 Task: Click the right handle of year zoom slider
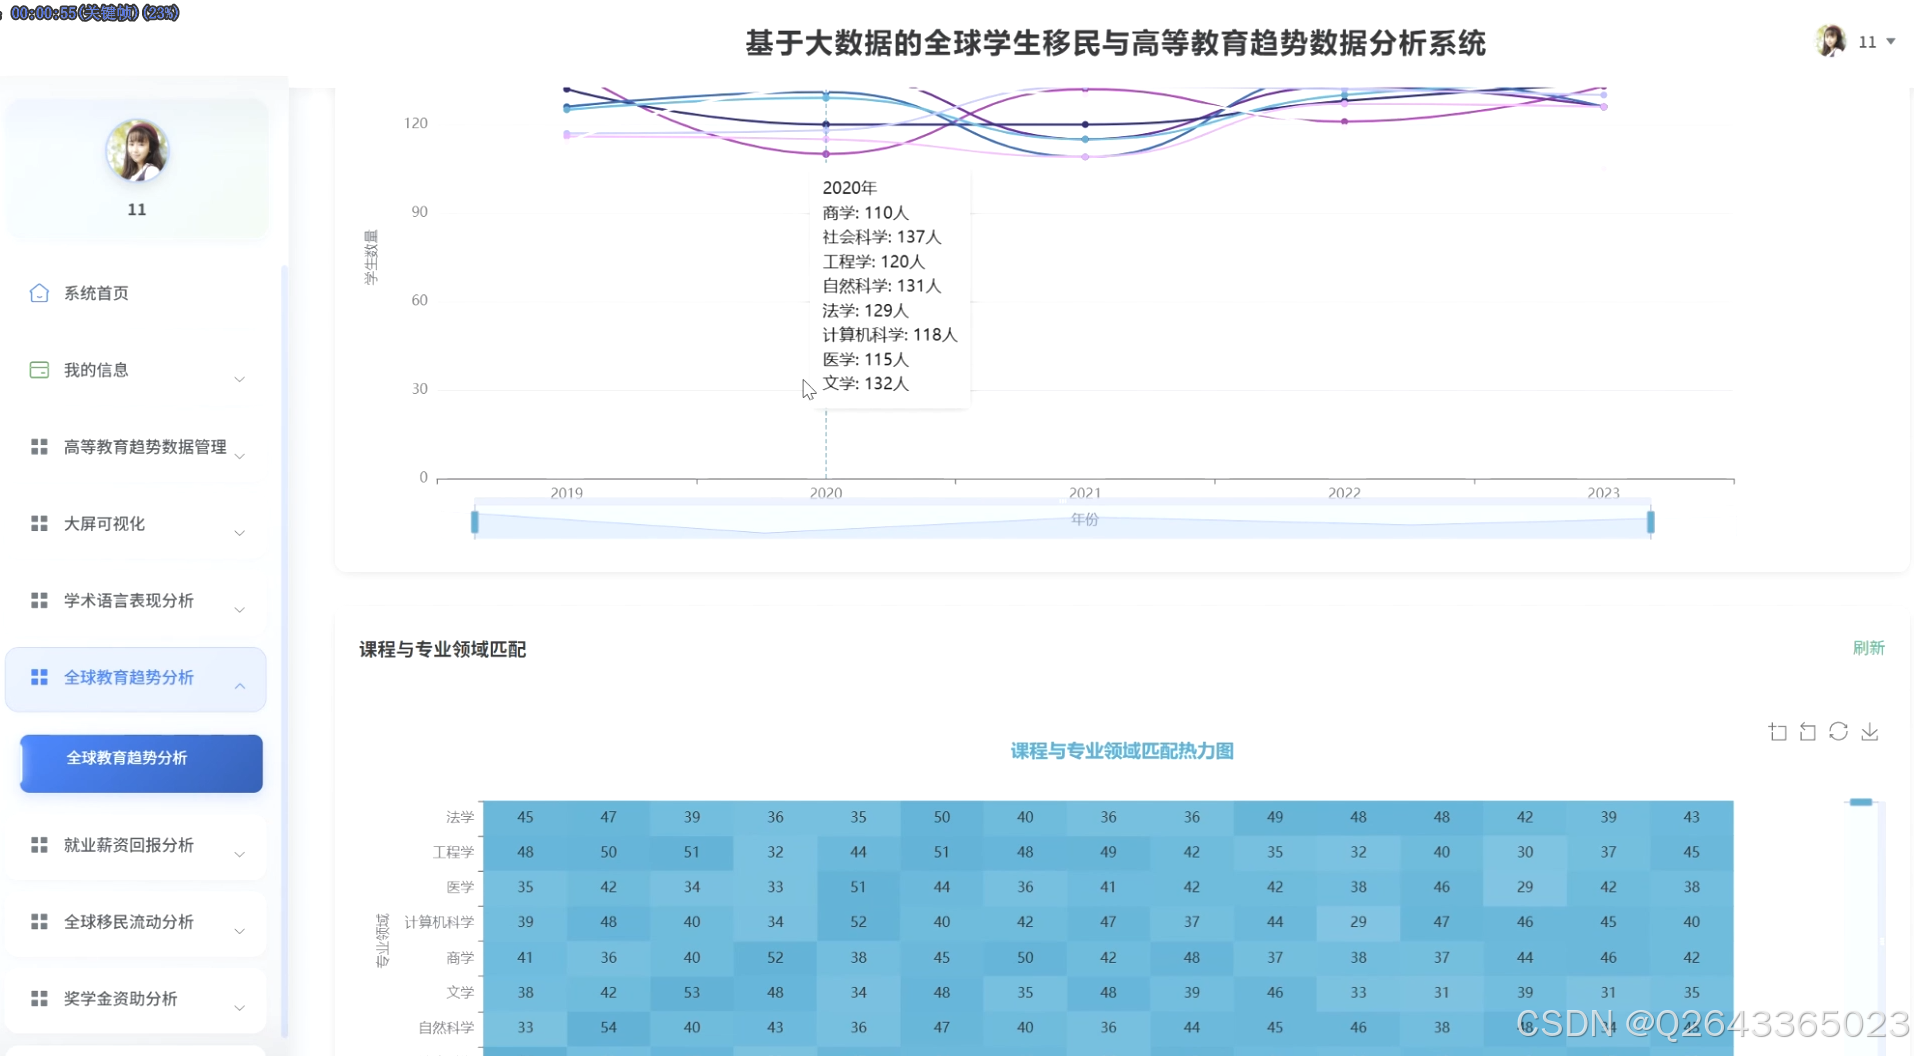[1651, 522]
